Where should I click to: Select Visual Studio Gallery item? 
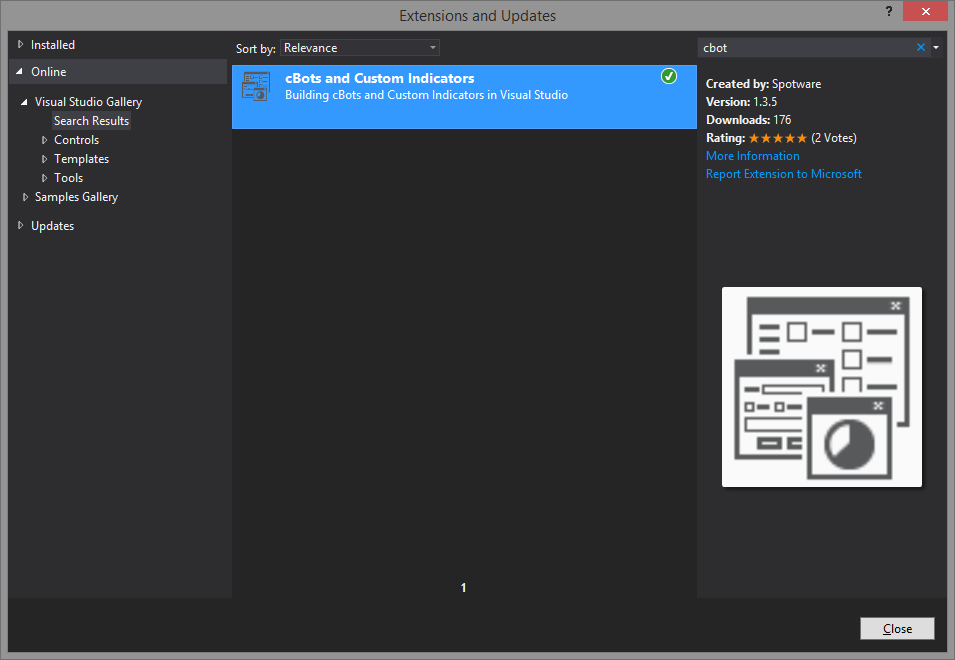pos(88,102)
